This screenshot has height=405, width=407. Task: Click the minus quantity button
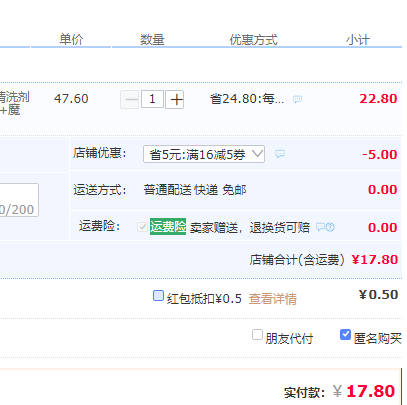pyautogui.click(x=129, y=99)
